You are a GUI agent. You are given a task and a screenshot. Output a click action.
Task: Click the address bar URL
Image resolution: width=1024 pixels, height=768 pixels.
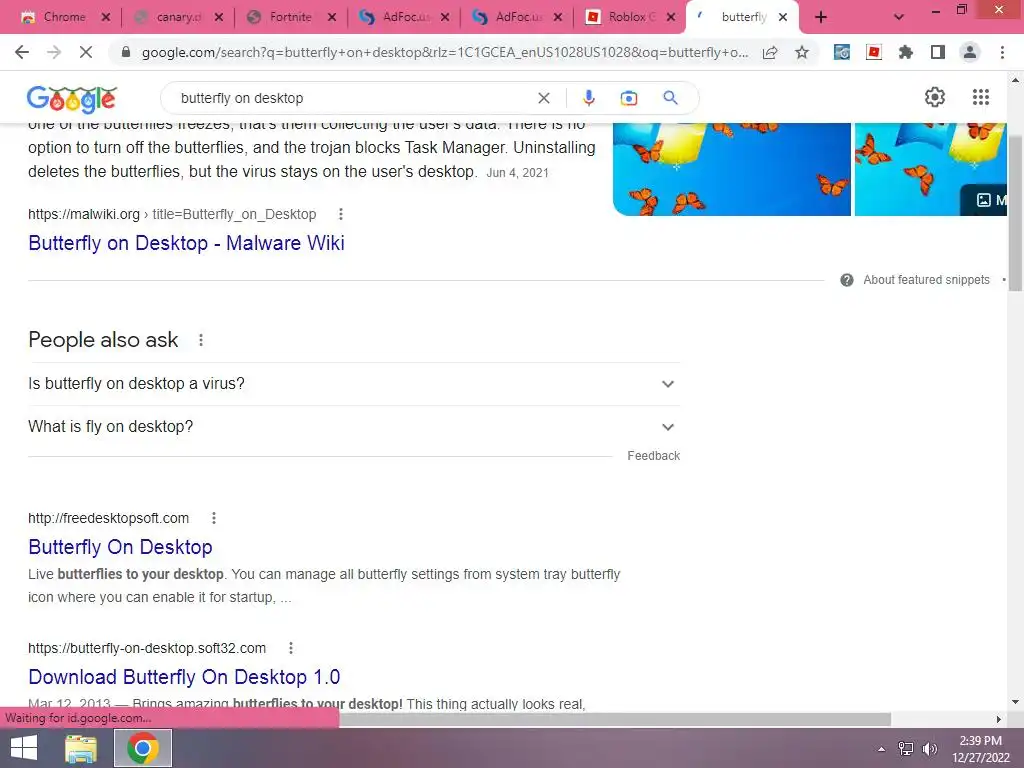[445, 52]
